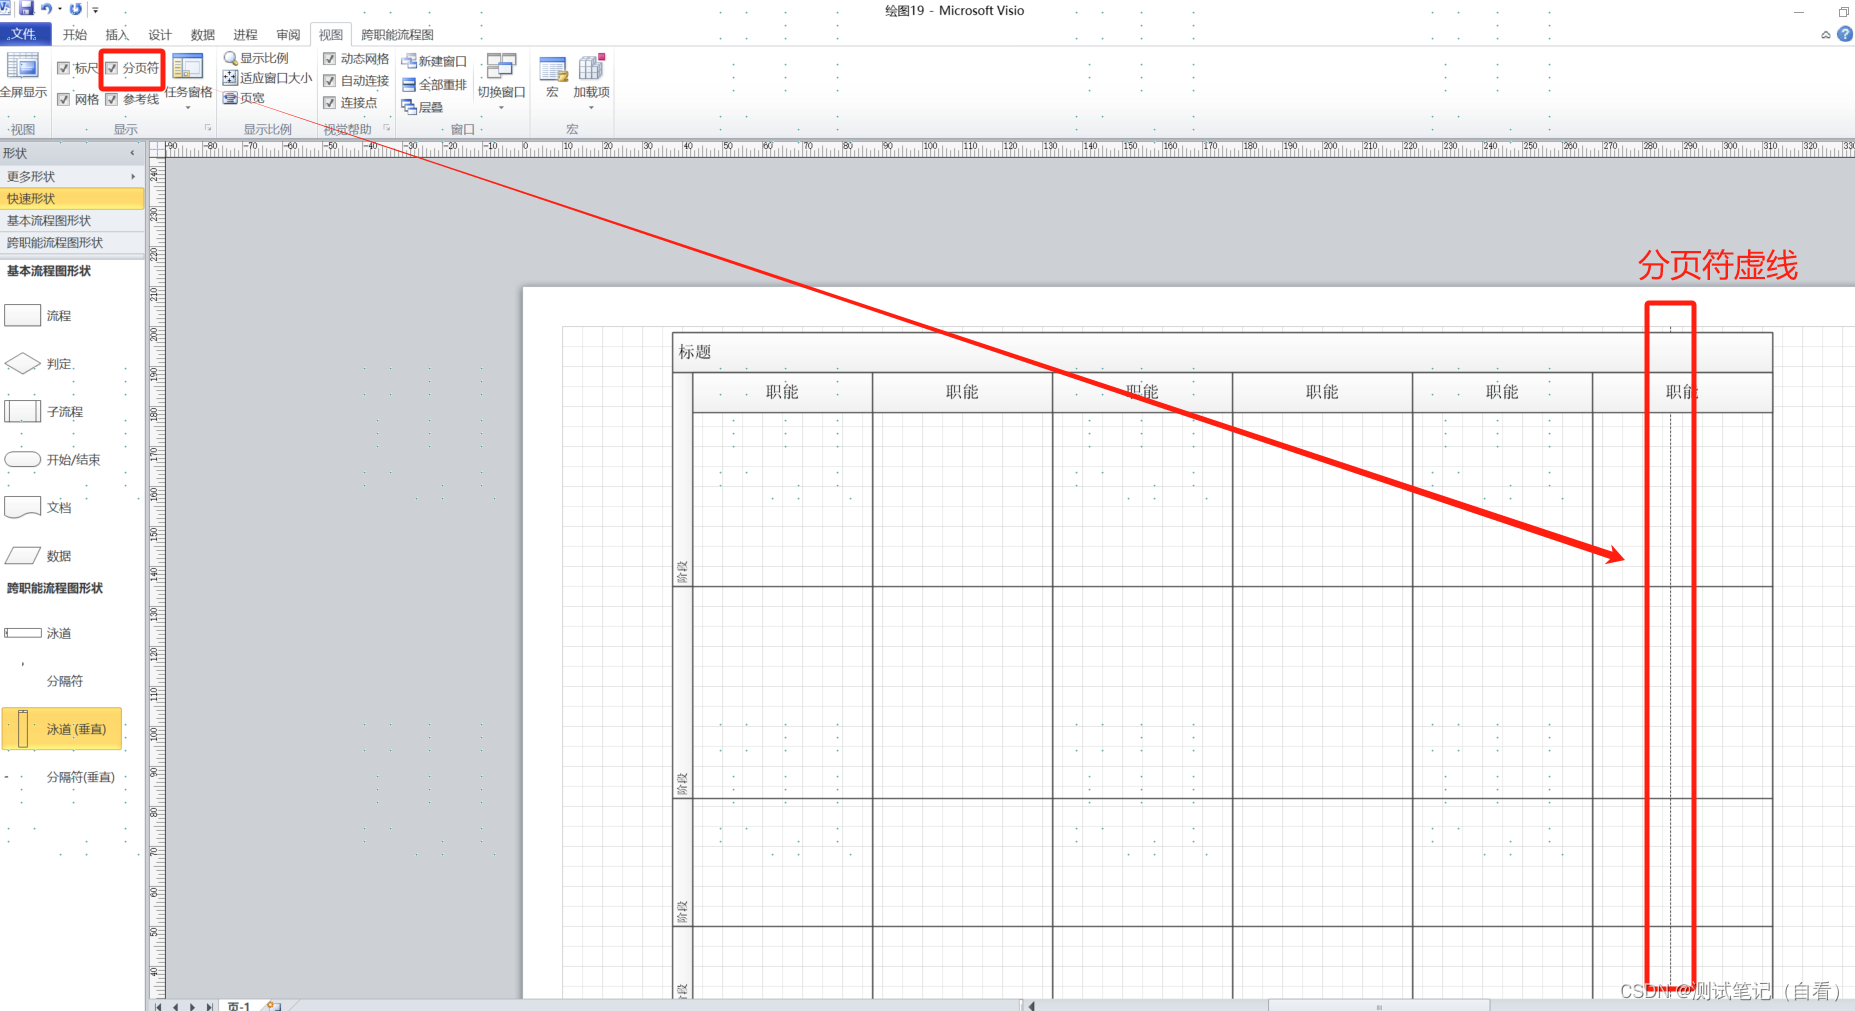
Task: Toggle the 连接点 connection points checkbox
Action: pyautogui.click(x=329, y=103)
